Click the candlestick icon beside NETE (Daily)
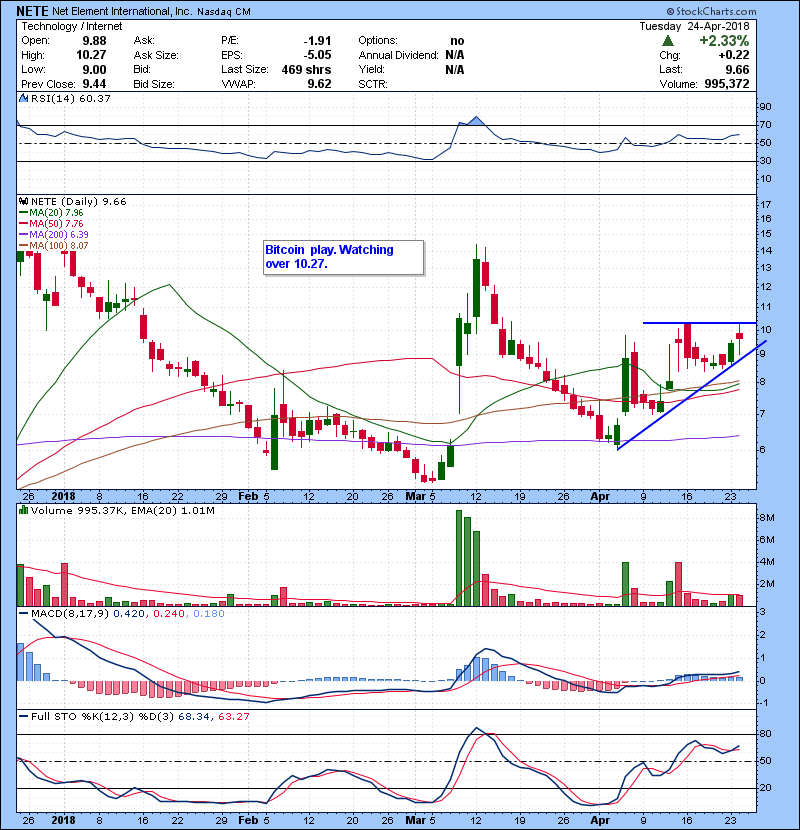 click(x=23, y=201)
